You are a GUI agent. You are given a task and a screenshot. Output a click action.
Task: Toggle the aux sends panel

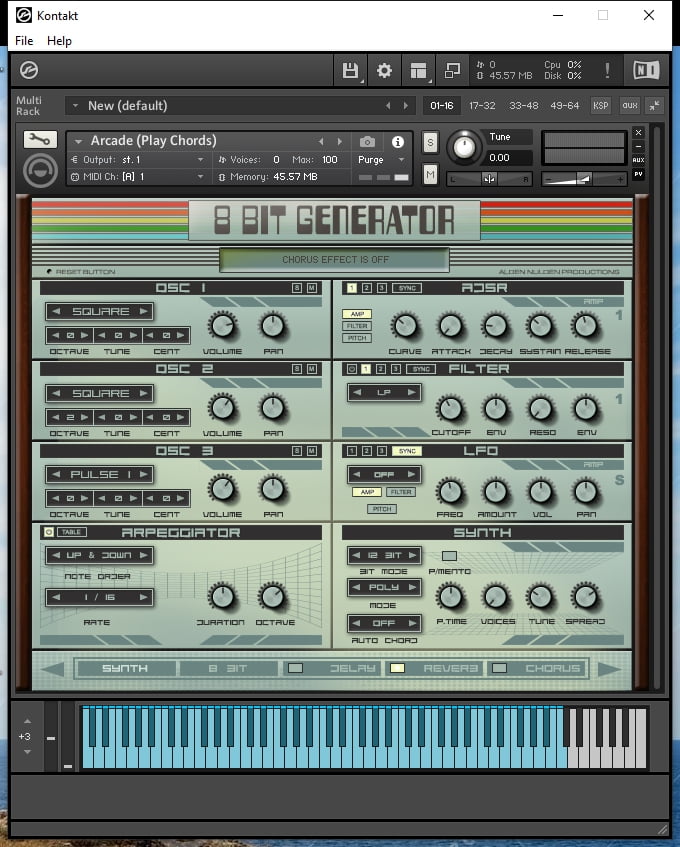(630, 106)
